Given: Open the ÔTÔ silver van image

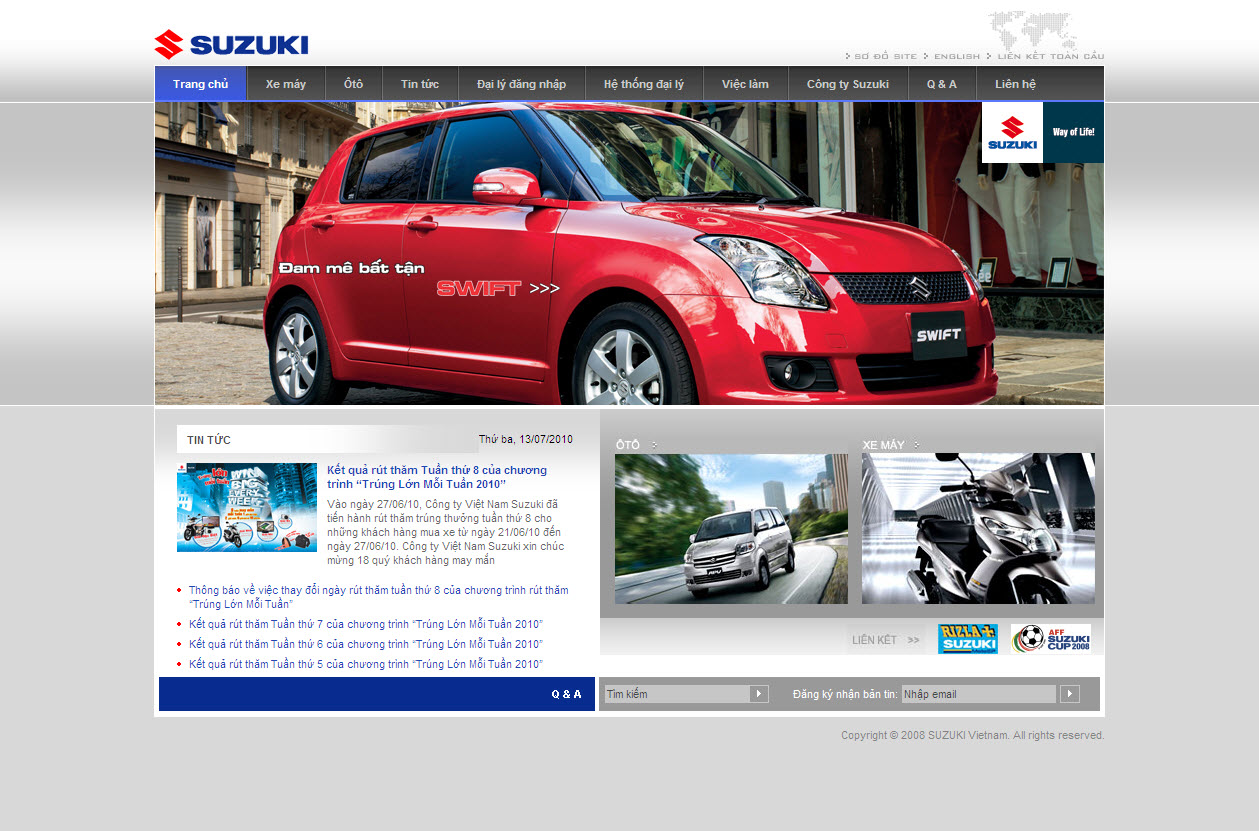Looking at the screenshot, I should (x=731, y=529).
